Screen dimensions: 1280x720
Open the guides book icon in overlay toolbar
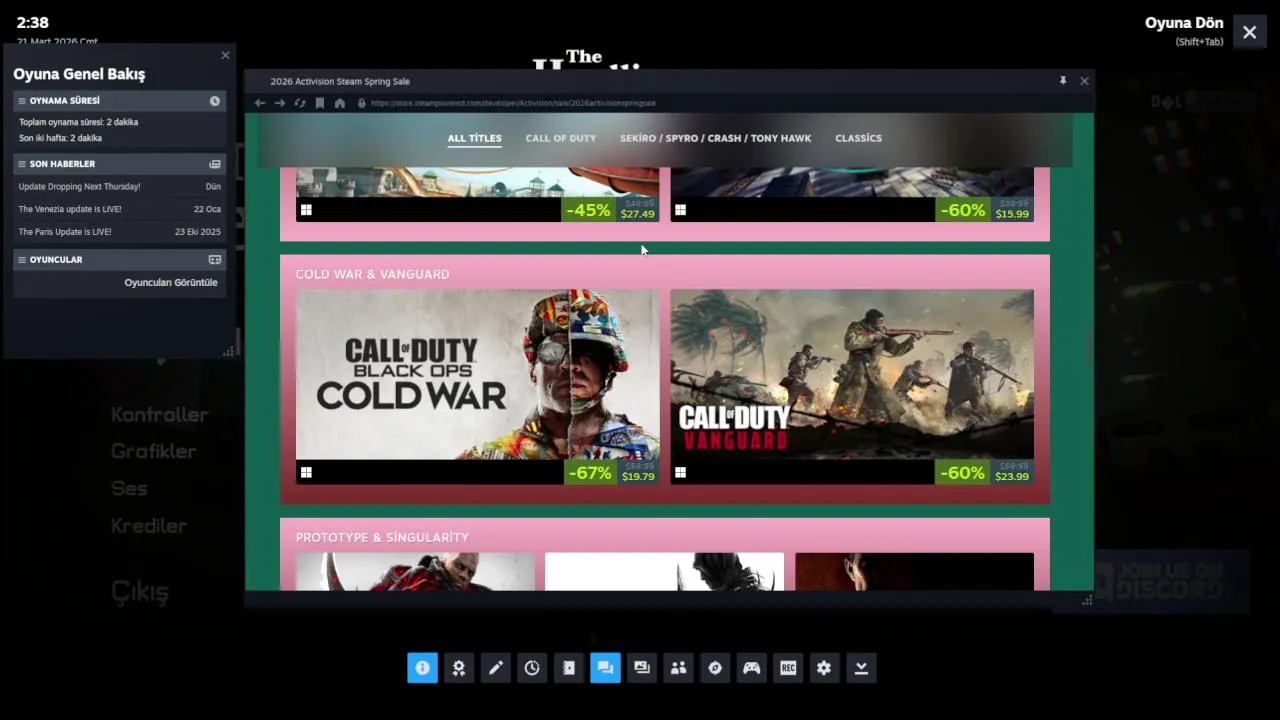pos(569,668)
